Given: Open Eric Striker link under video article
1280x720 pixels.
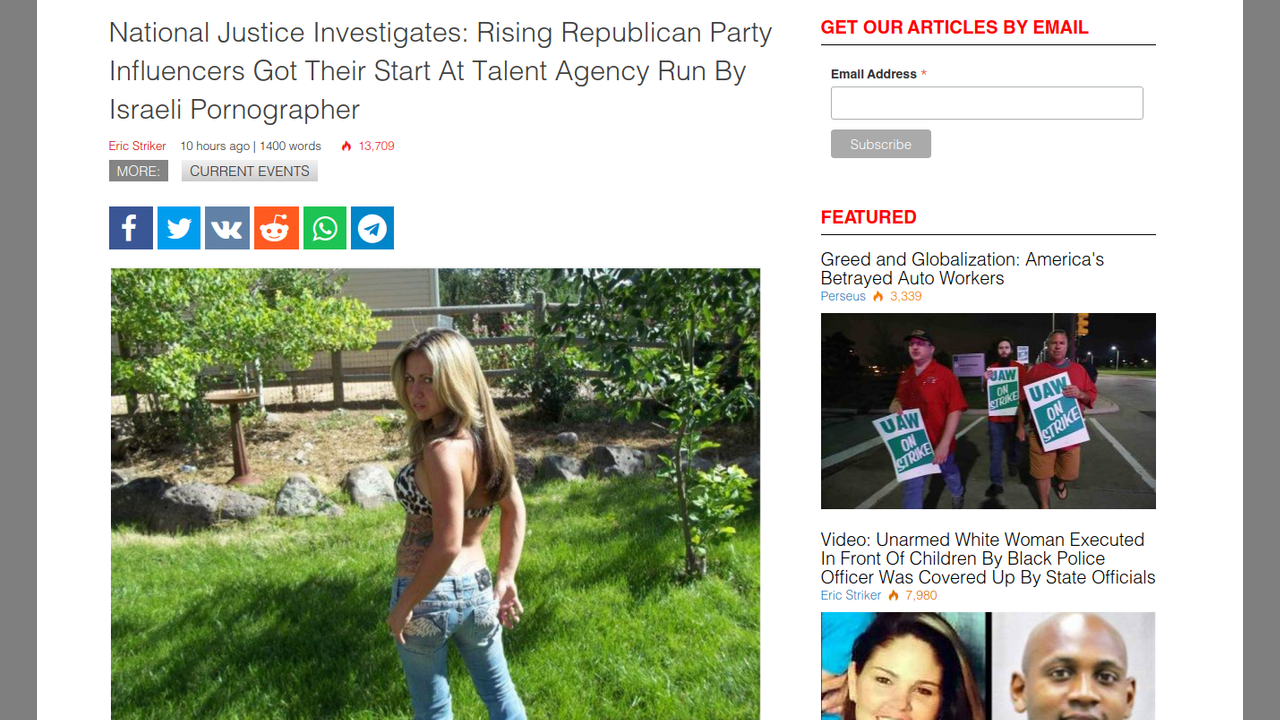Looking at the screenshot, I should [851, 595].
